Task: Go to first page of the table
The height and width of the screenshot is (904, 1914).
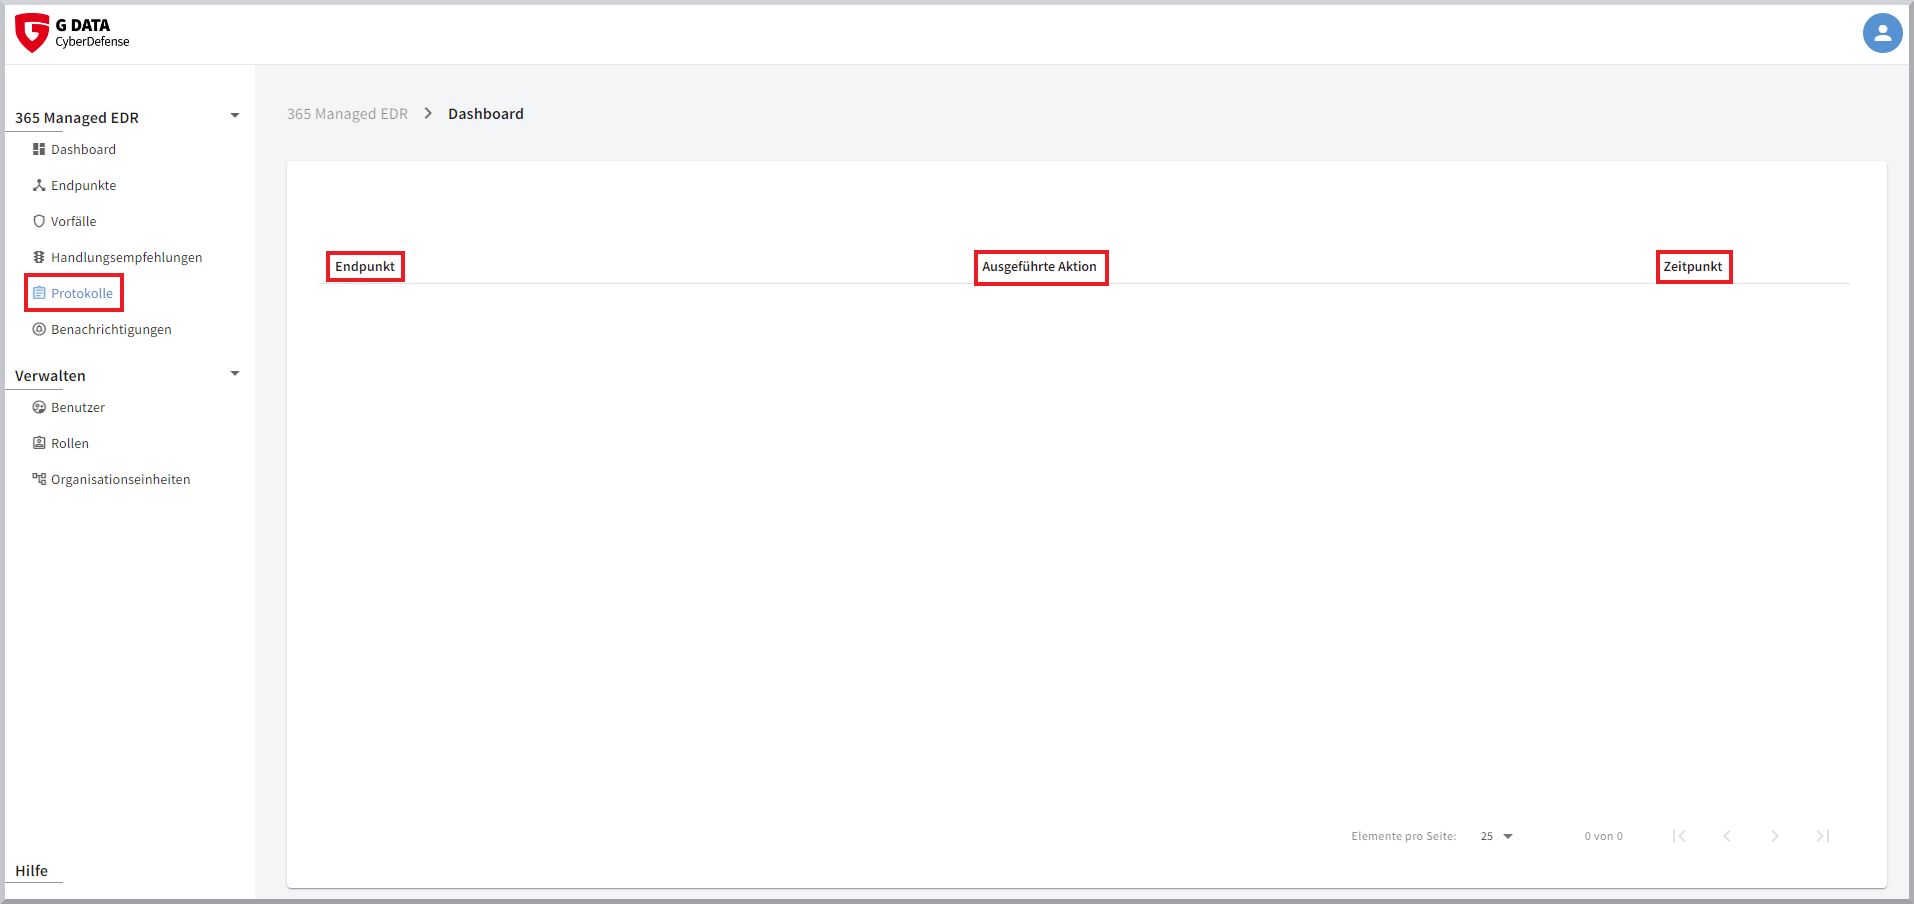Action: point(1679,836)
